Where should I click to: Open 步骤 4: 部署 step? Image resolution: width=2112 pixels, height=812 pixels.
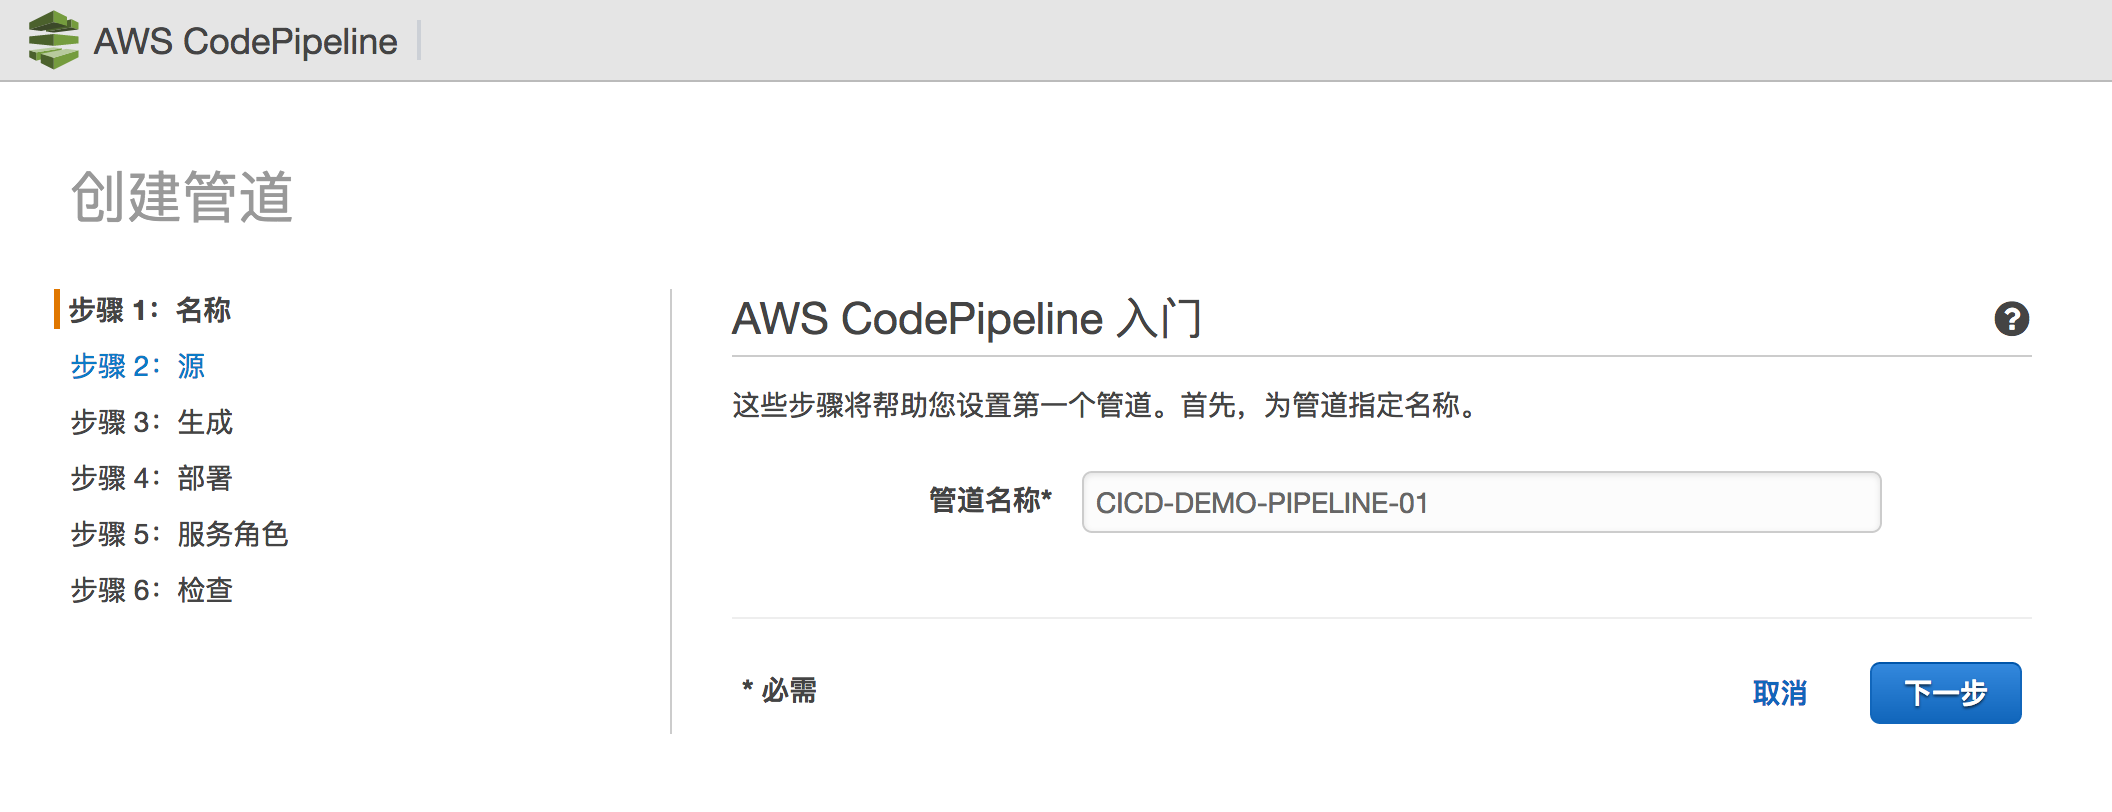(151, 478)
